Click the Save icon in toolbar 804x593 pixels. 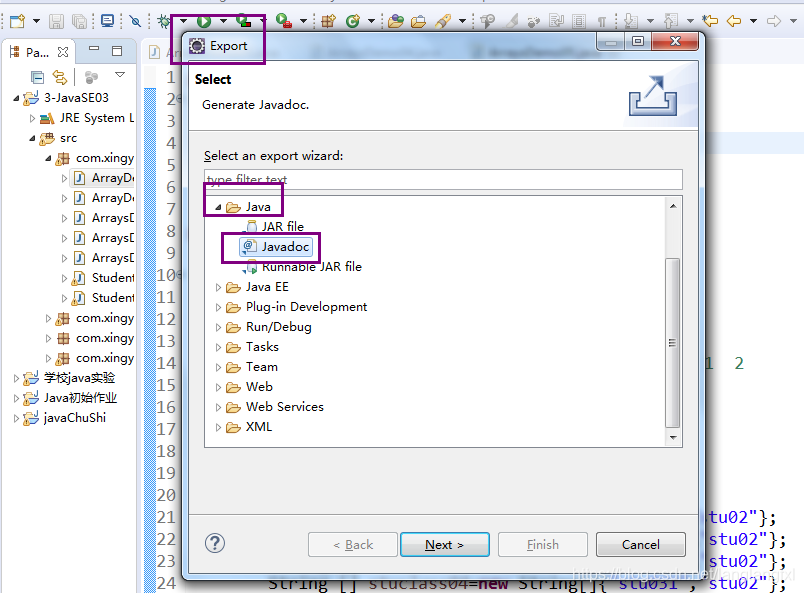coord(56,21)
